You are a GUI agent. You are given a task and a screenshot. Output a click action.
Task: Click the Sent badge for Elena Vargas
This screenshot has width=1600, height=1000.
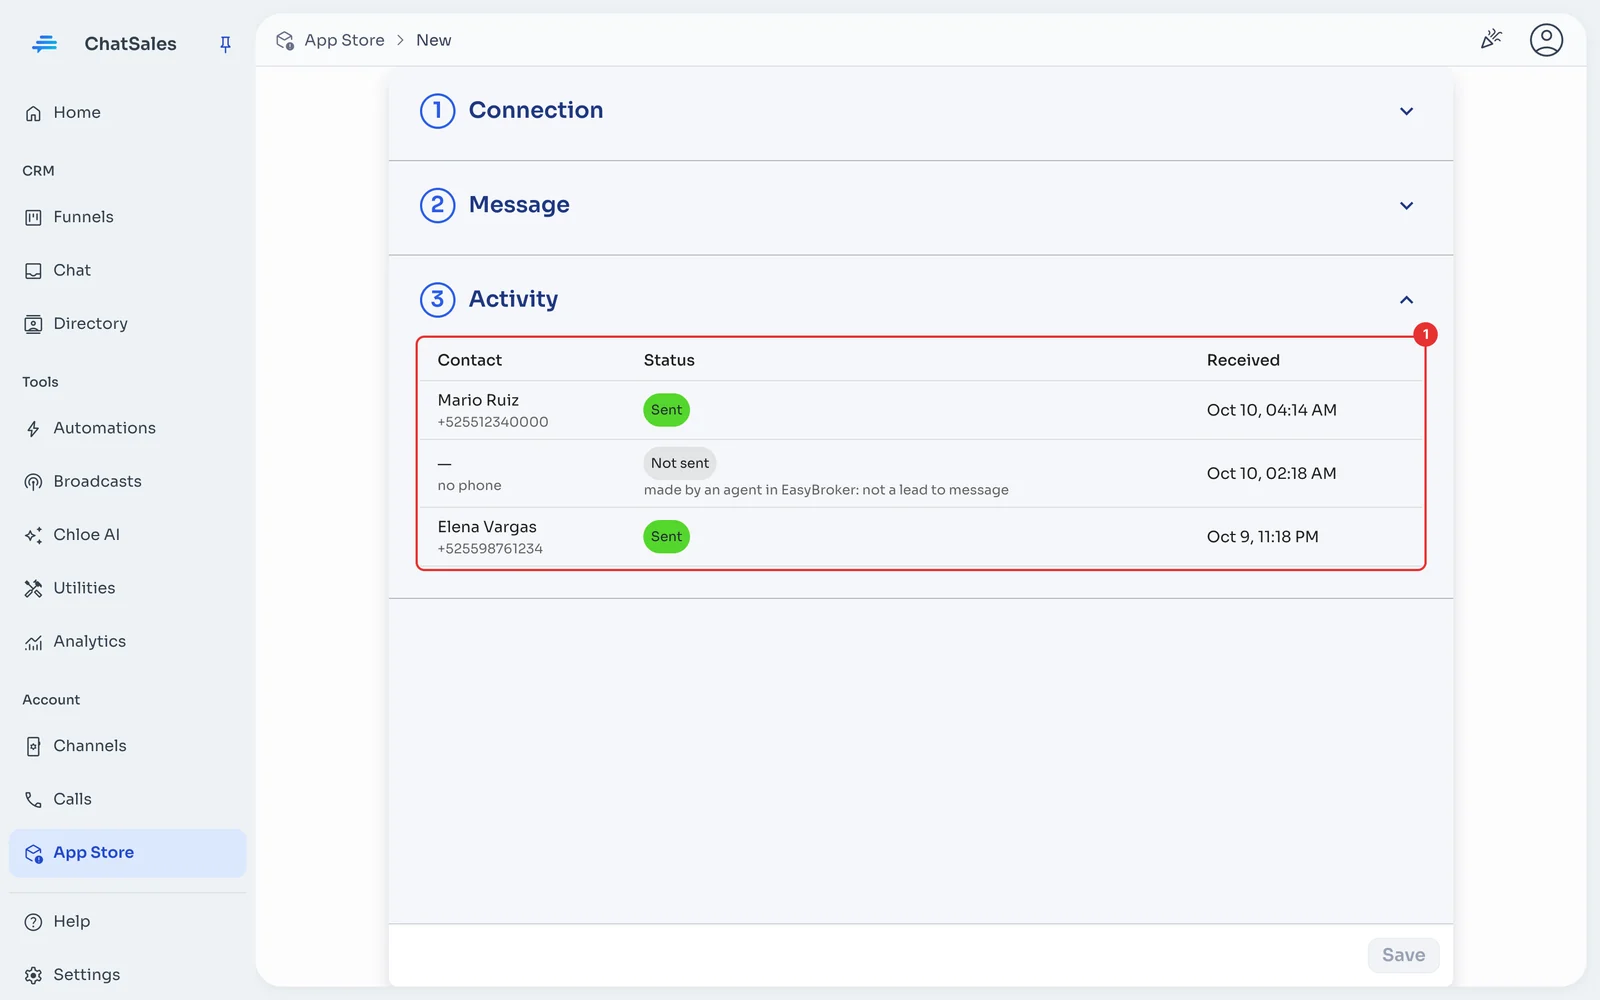click(666, 537)
